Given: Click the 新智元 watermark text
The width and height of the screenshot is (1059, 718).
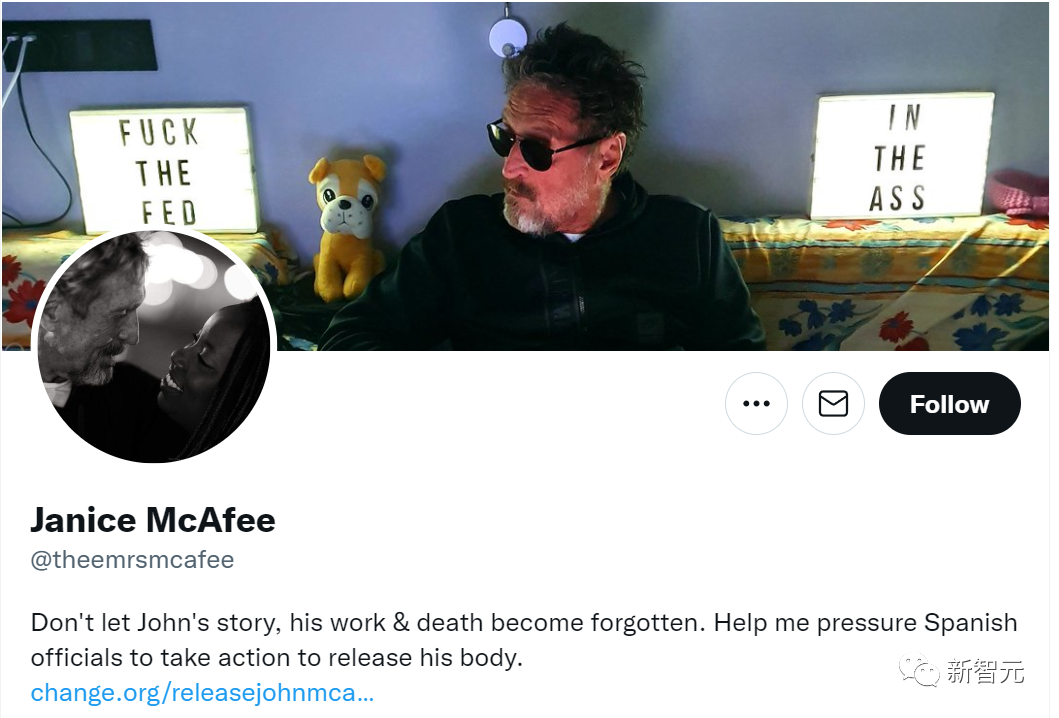Looking at the screenshot, I should tap(985, 671).
